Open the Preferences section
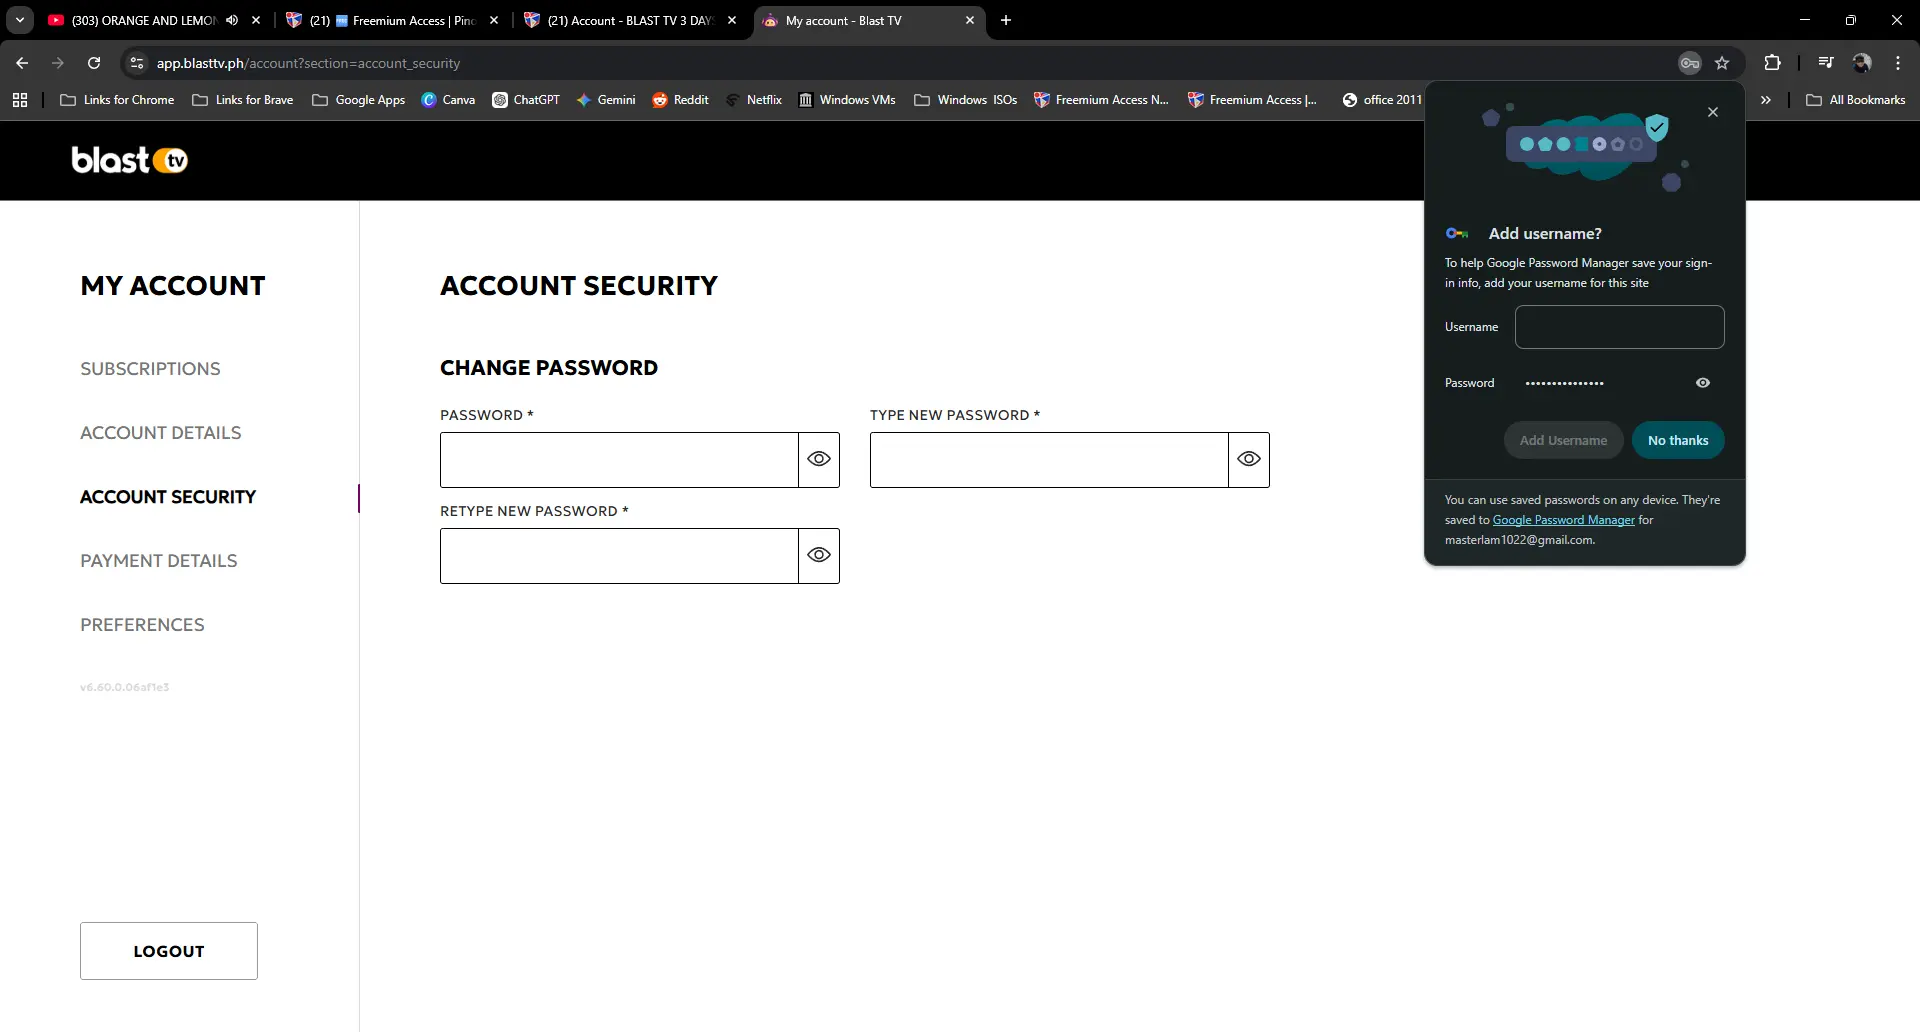The width and height of the screenshot is (1920, 1032). 142,625
